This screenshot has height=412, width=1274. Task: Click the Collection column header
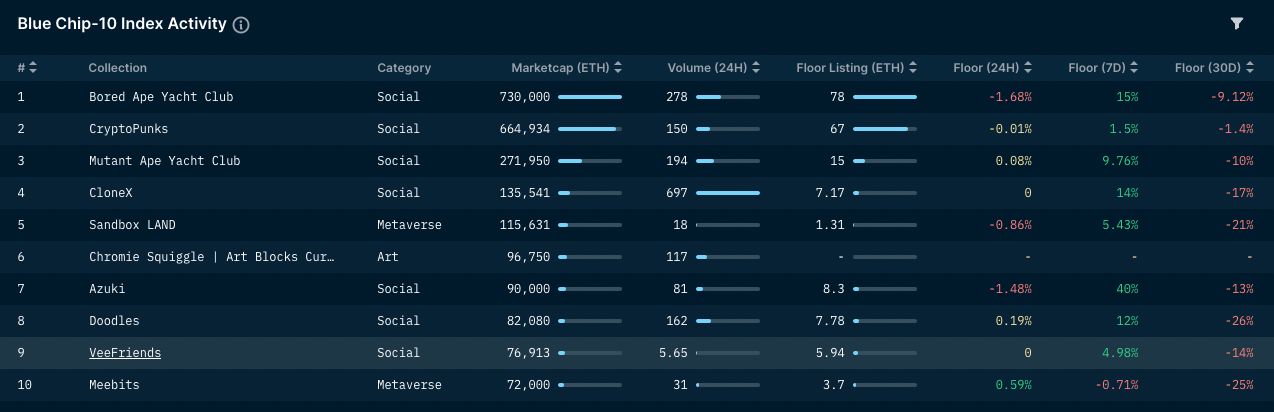click(x=118, y=68)
